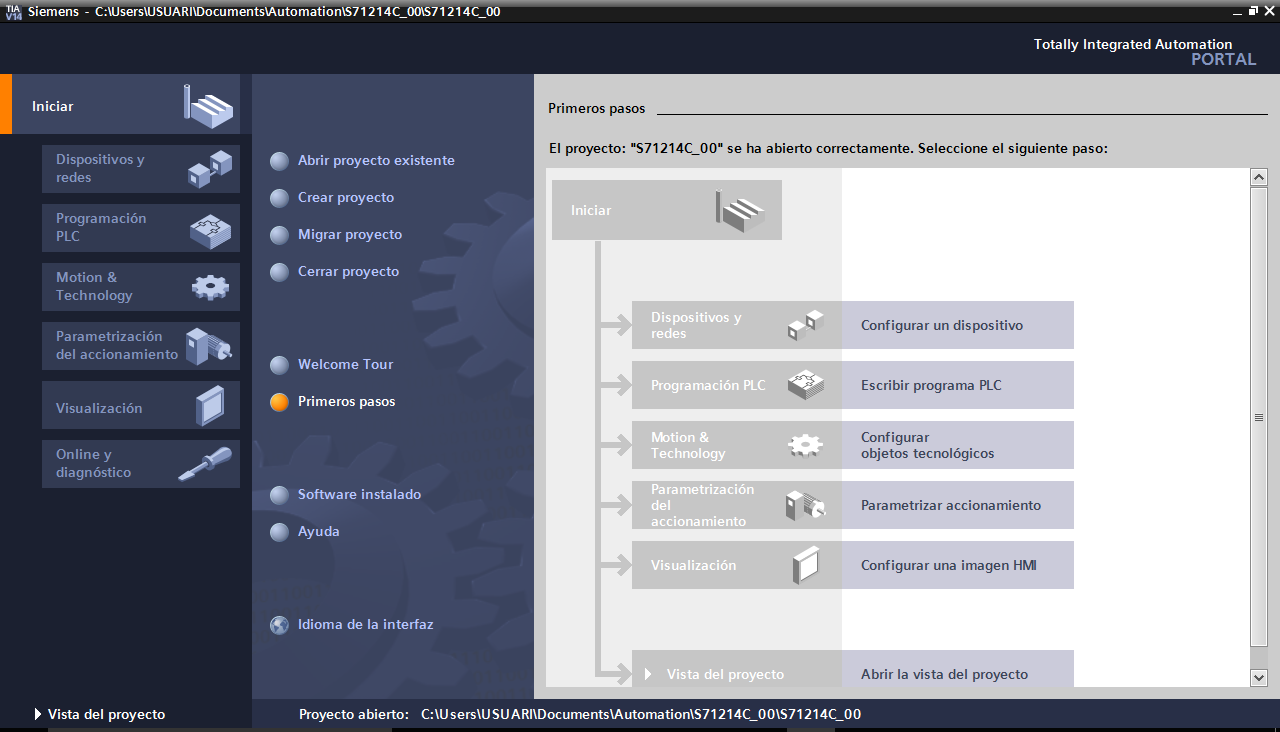Image resolution: width=1280 pixels, height=732 pixels.
Task: Choose the Abrir proyecto existente option
Action: click(376, 161)
